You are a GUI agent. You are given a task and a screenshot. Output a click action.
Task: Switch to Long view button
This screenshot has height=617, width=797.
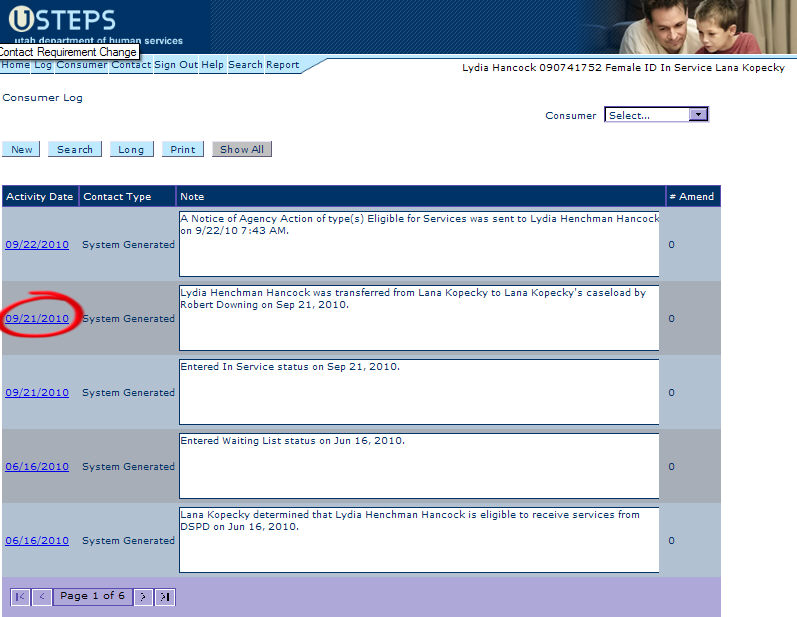click(132, 149)
